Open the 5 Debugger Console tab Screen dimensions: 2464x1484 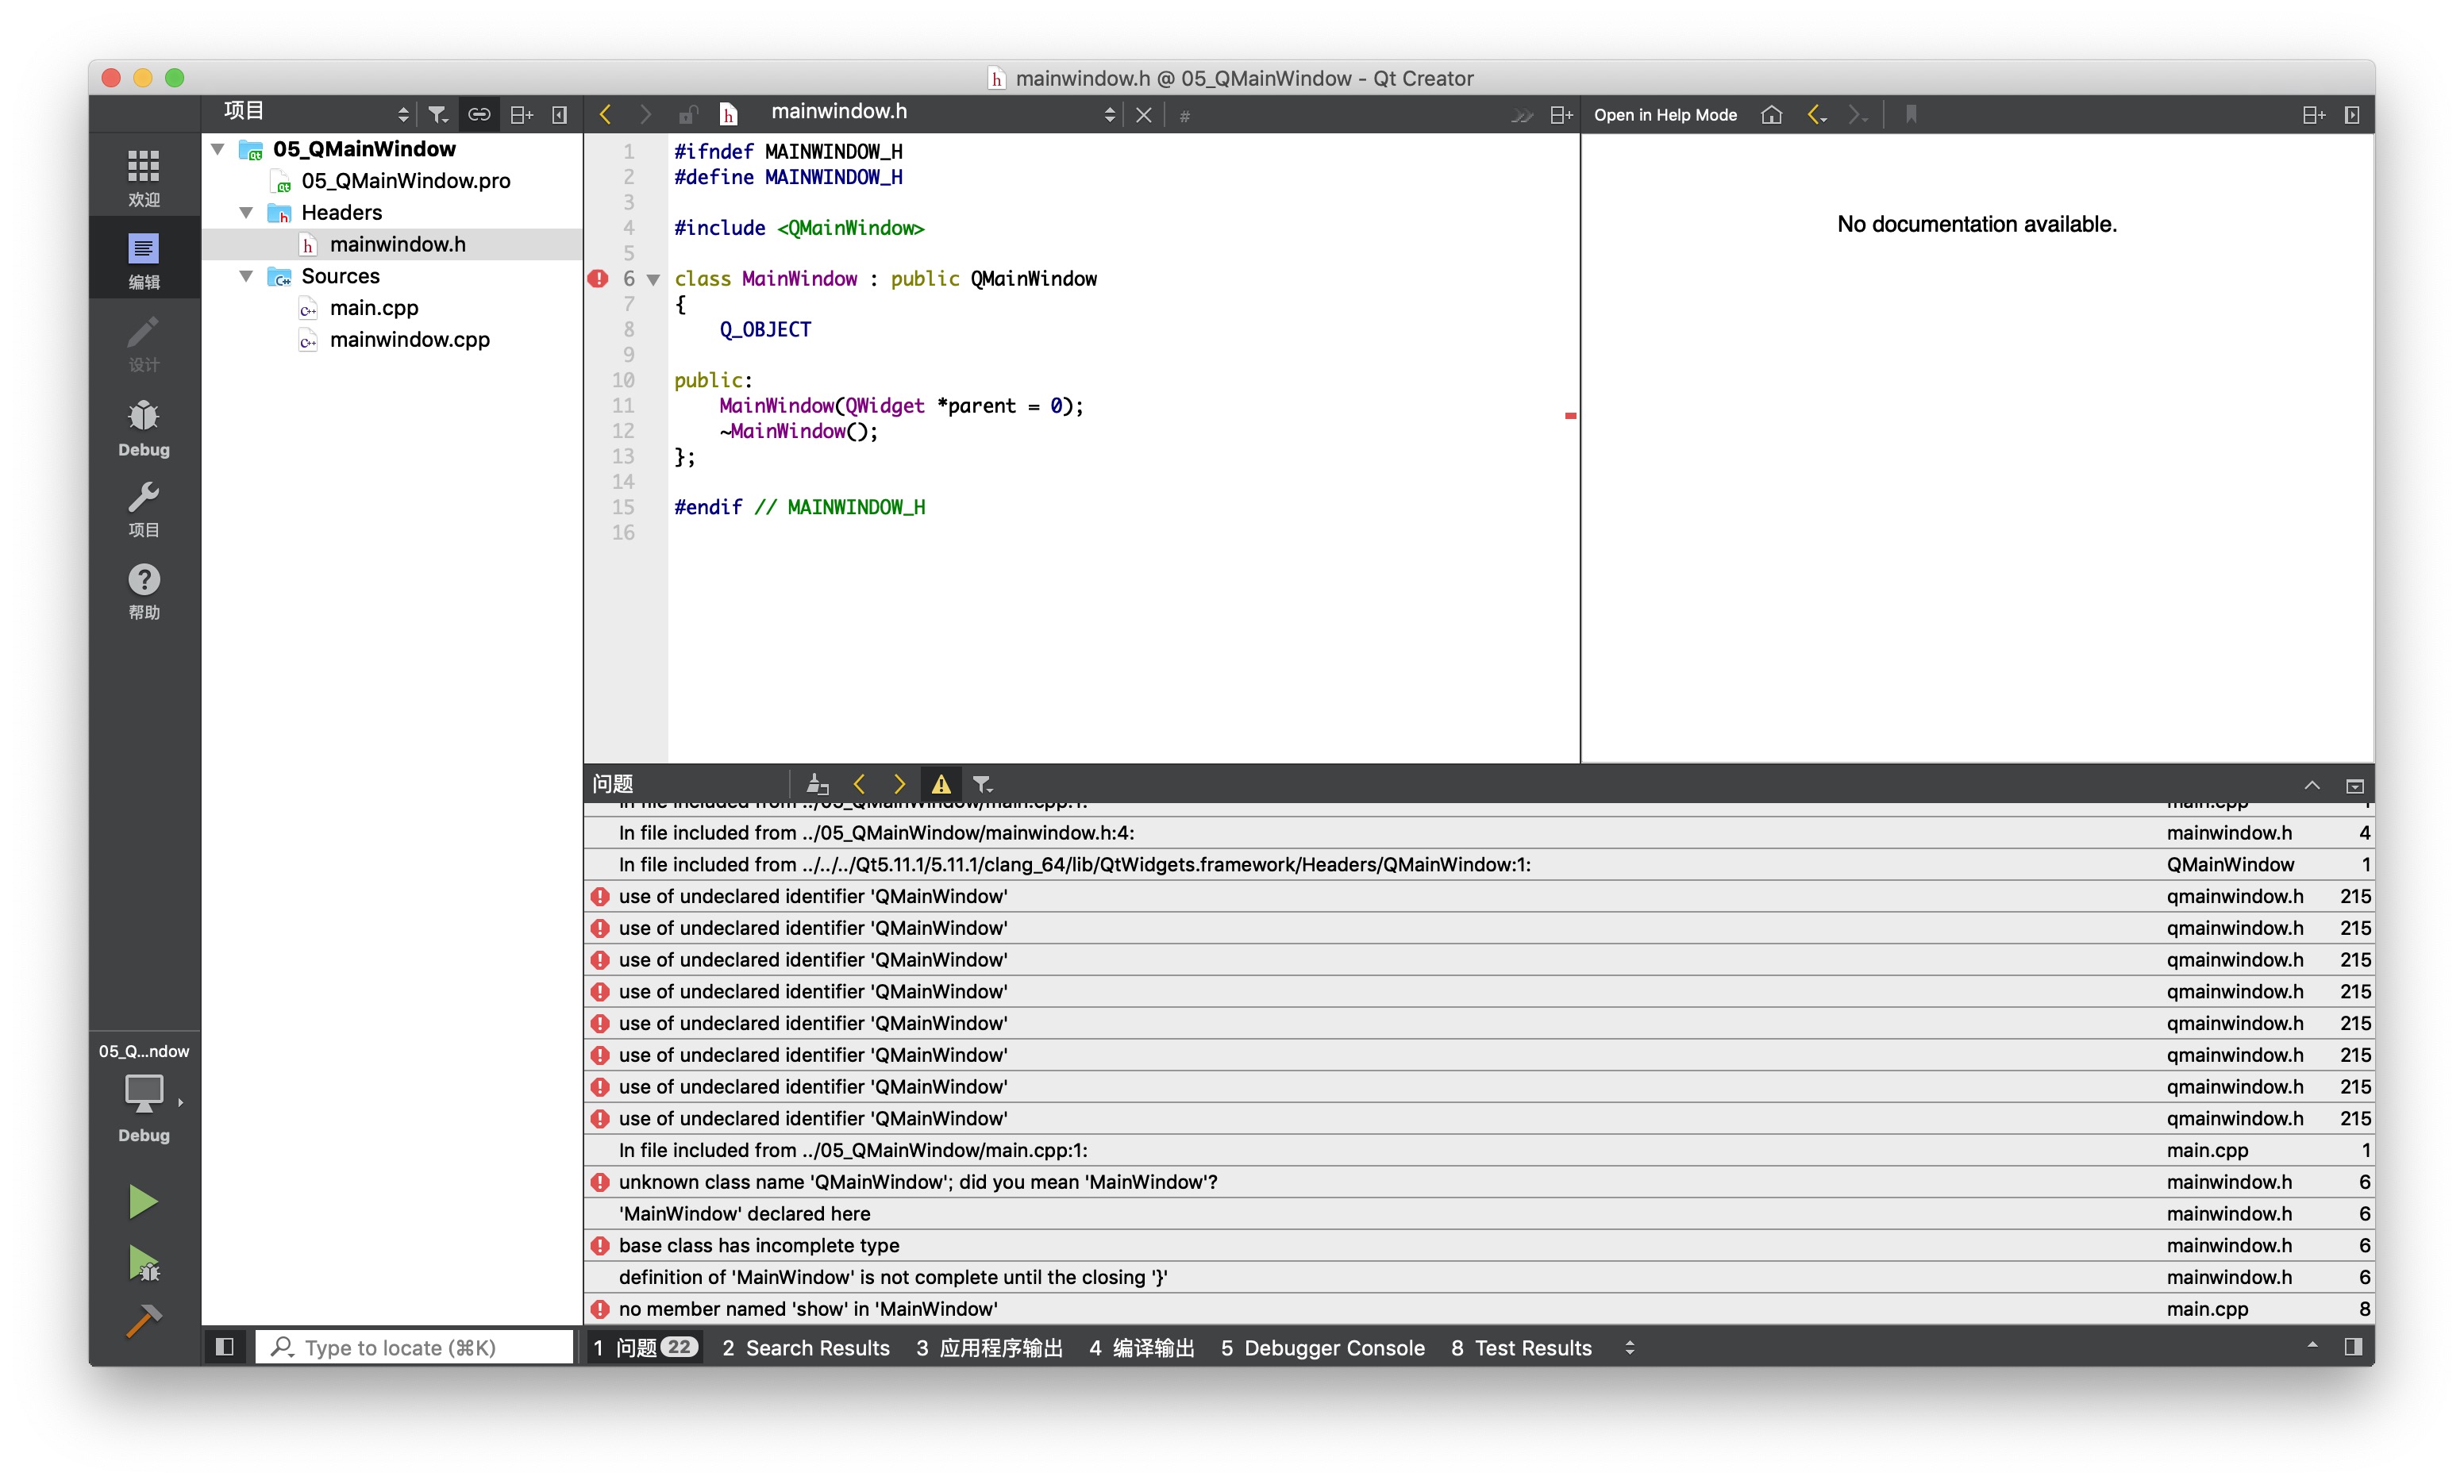(1322, 1347)
